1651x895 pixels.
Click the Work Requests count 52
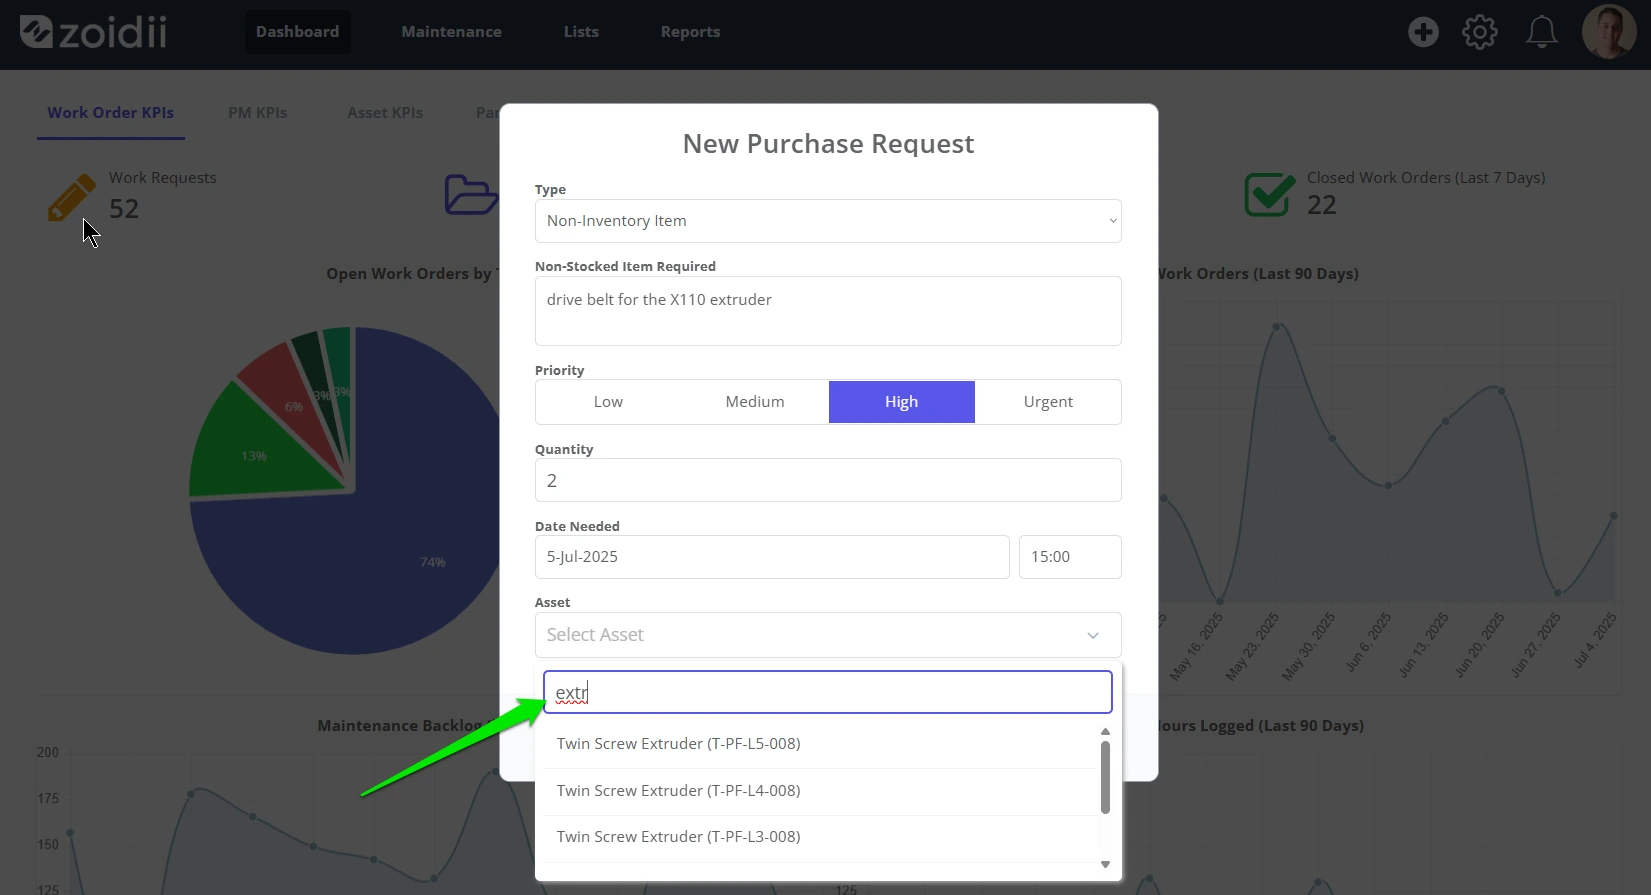(x=124, y=209)
